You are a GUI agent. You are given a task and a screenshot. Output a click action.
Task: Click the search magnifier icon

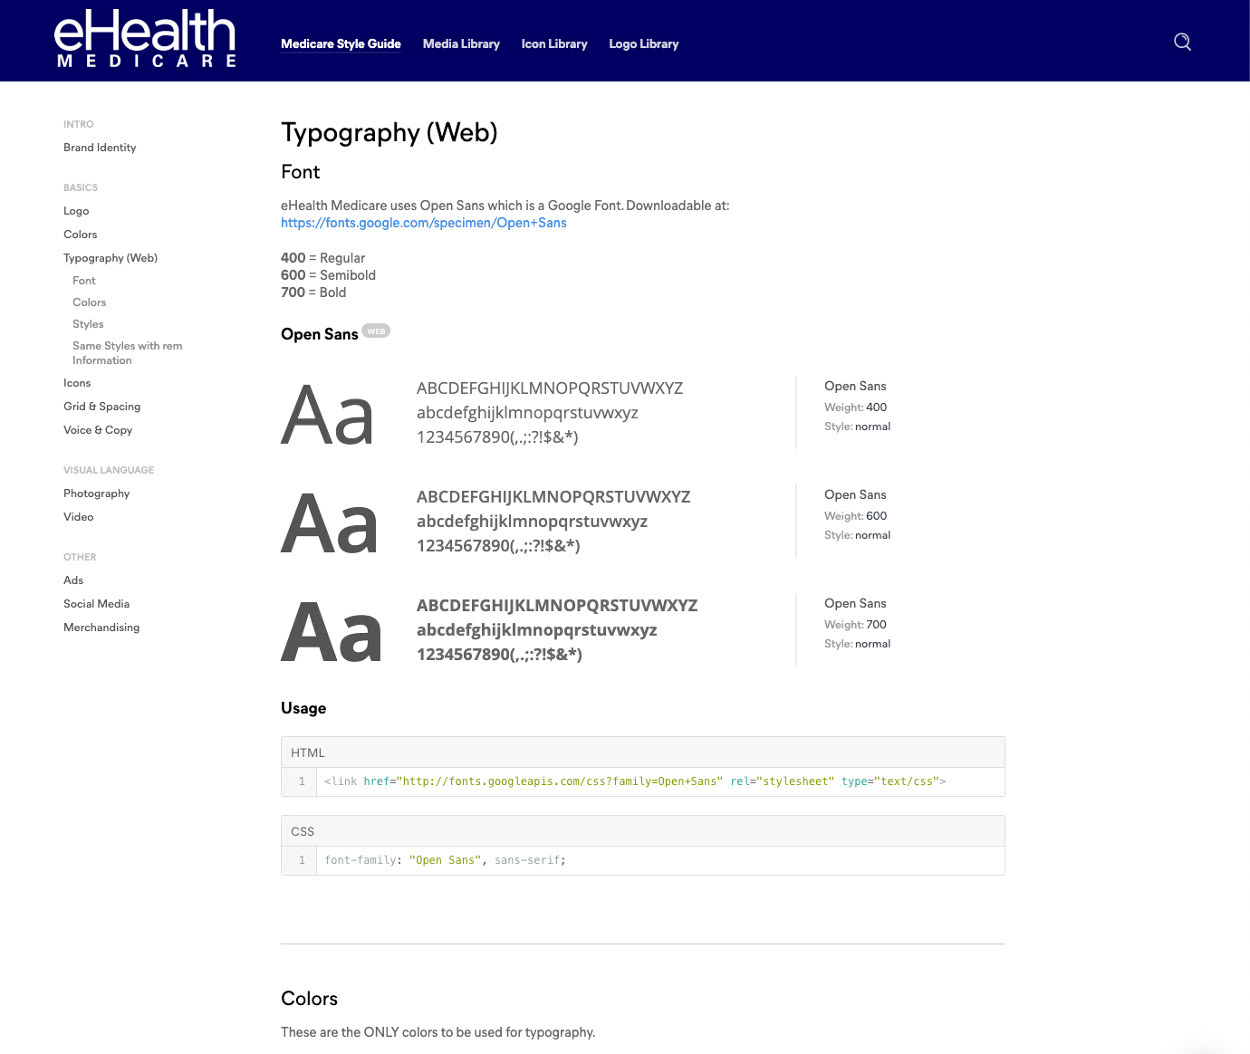pyautogui.click(x=1182, y=42)
